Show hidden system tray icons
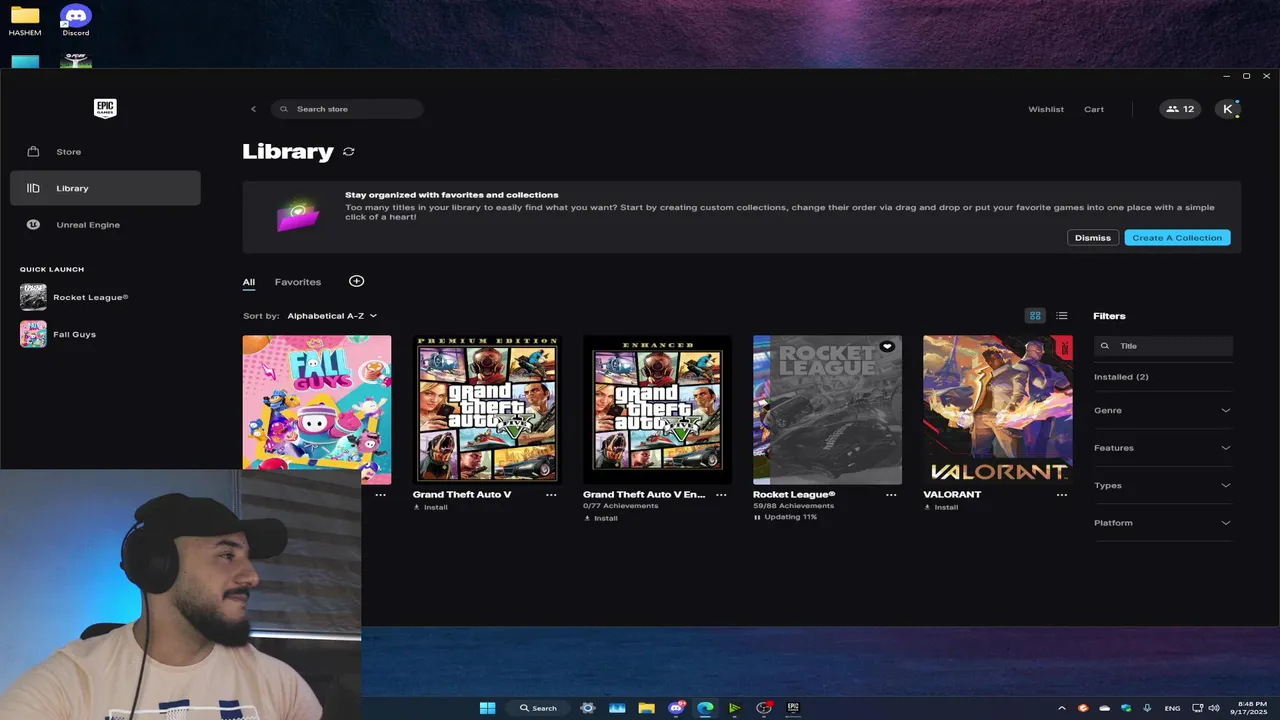Screen dimensions: 1280x720 point(1061,708)
